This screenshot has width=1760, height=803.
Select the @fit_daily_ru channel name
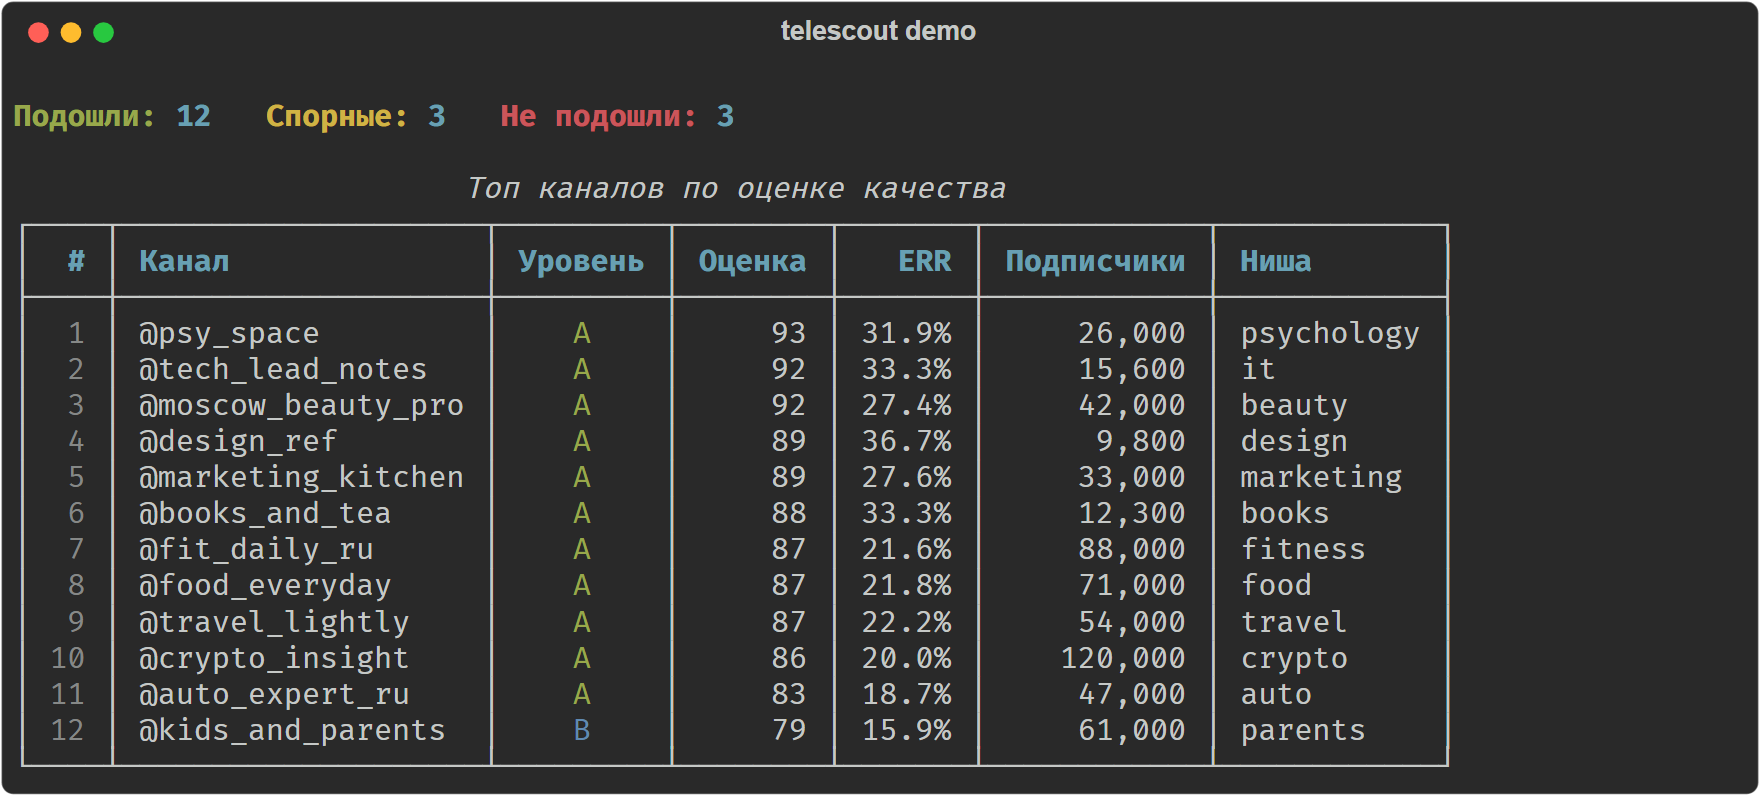[x=256, y=549]
